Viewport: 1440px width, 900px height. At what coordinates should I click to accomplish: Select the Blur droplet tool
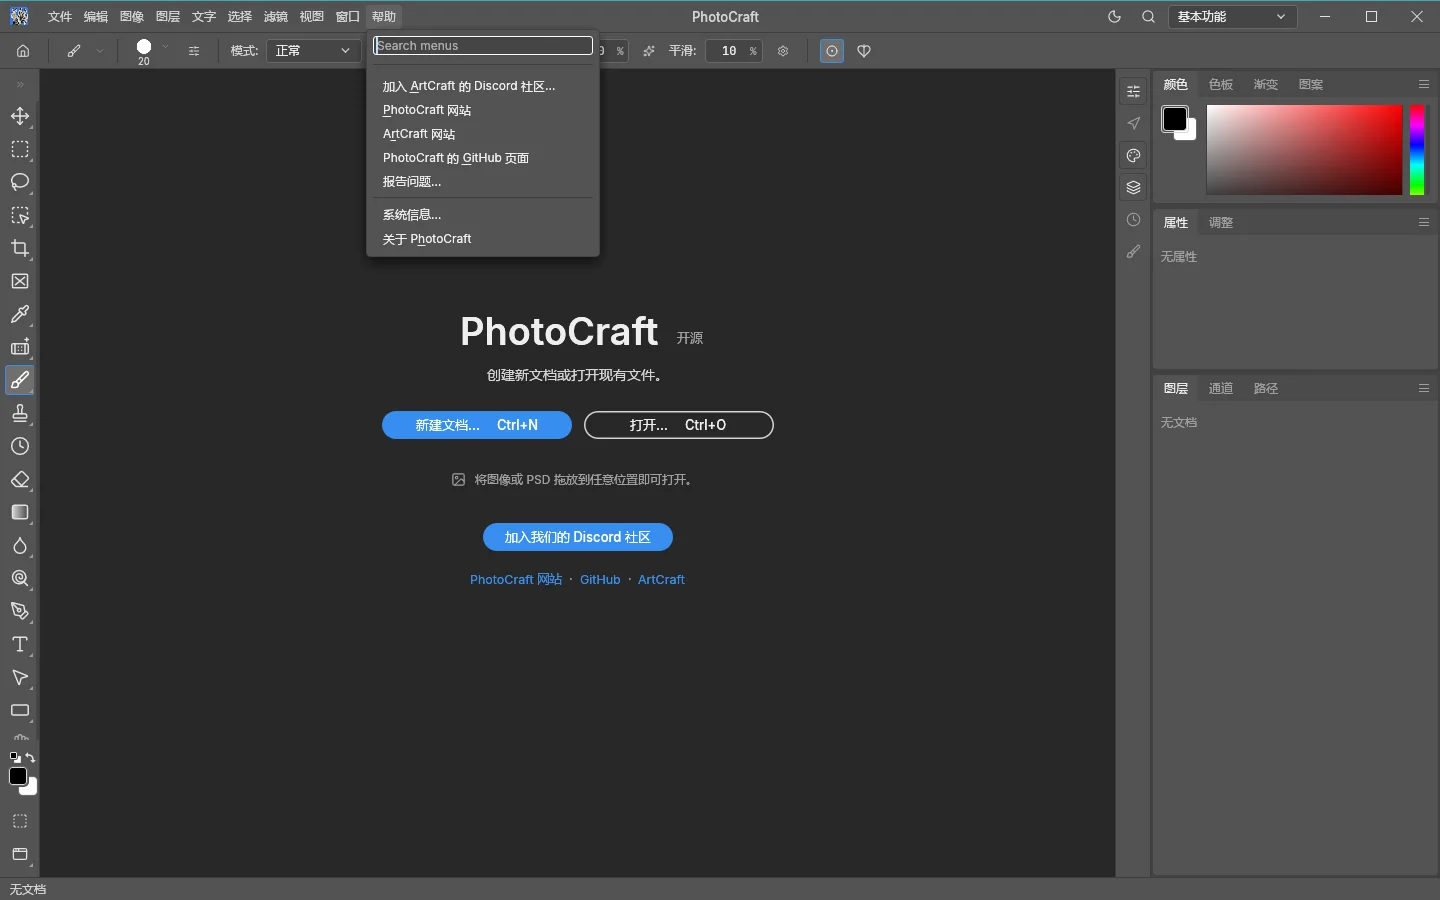click(x=20, y=545)
